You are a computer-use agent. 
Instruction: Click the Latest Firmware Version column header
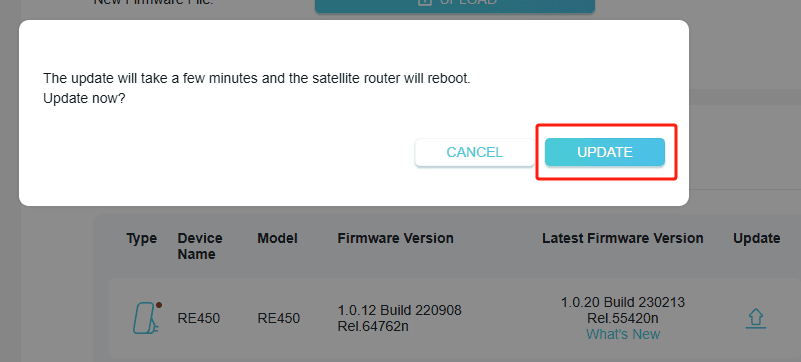pyautogui.click(x=623, y=238)
